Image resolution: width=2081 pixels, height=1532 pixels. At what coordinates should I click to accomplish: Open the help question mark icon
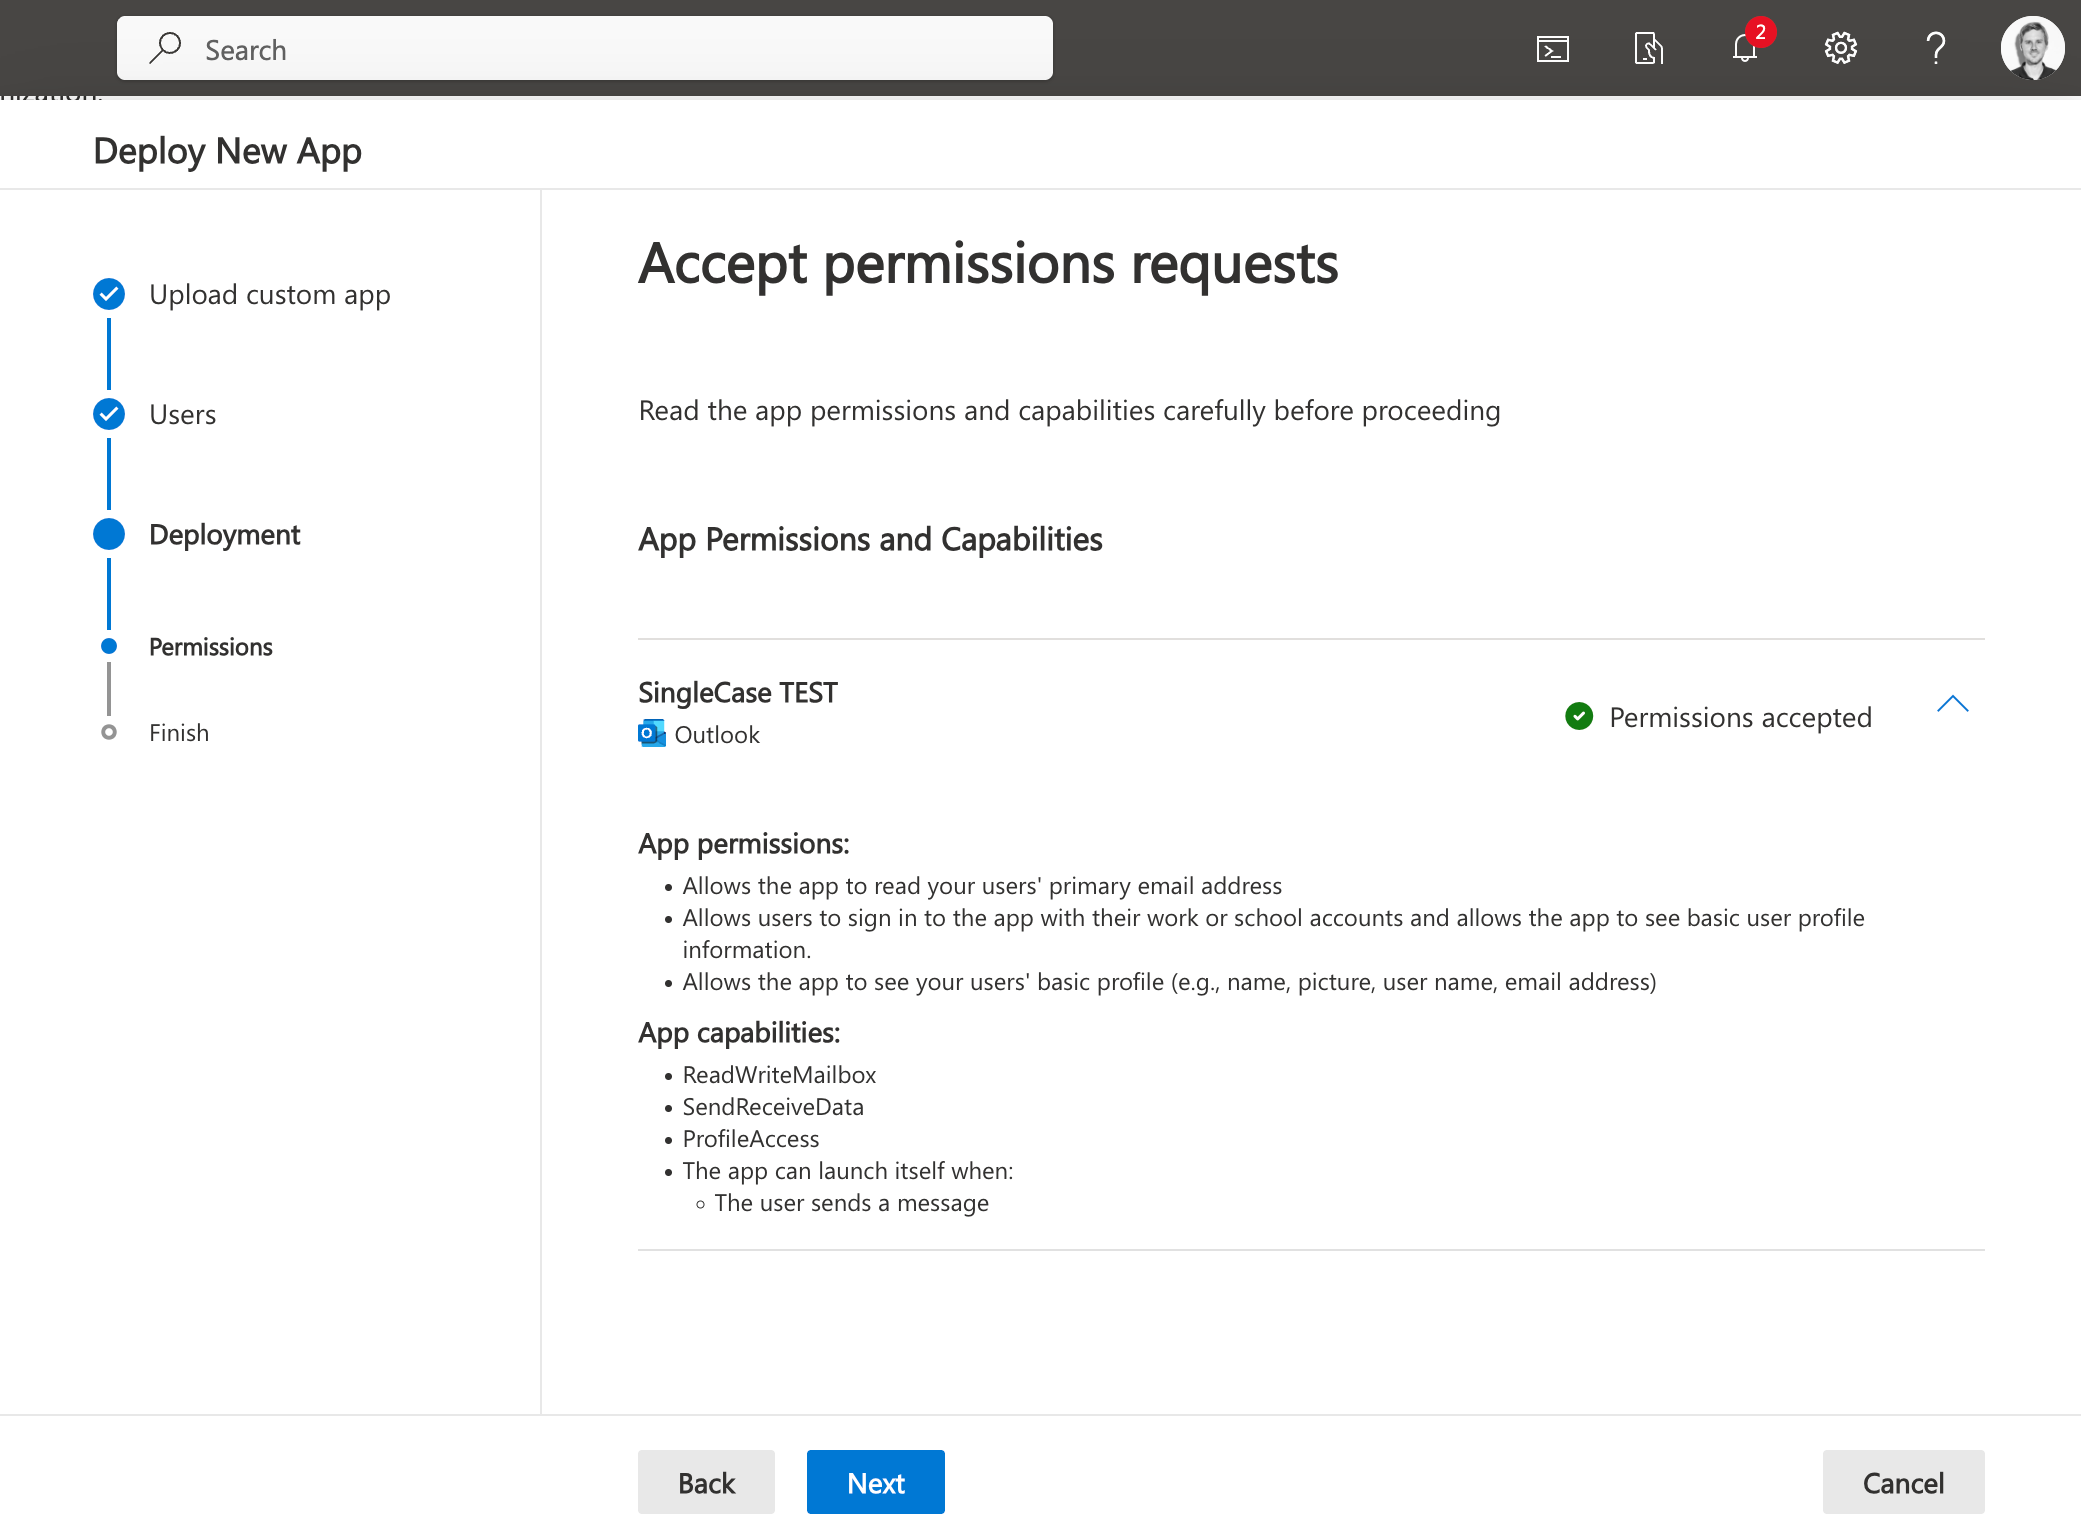tap(1936, 48)
